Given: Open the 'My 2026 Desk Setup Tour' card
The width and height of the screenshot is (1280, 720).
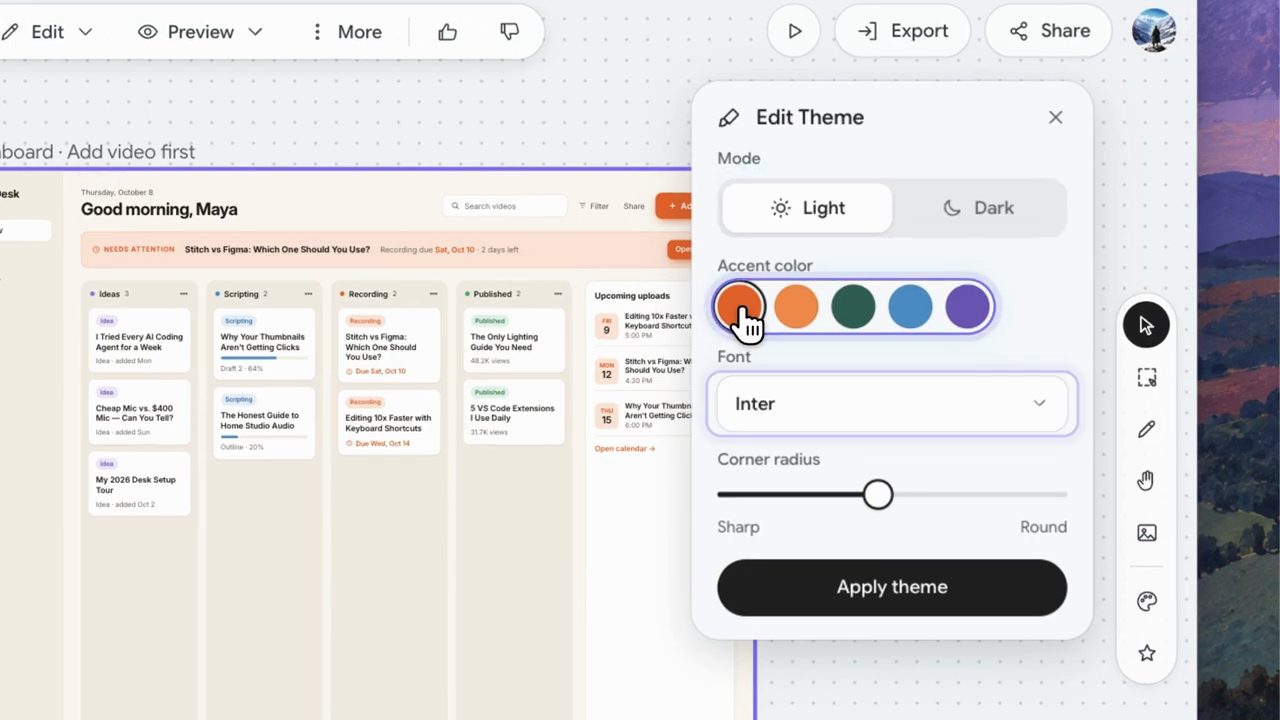Looking at the screenshot, I should click(140, 484).
